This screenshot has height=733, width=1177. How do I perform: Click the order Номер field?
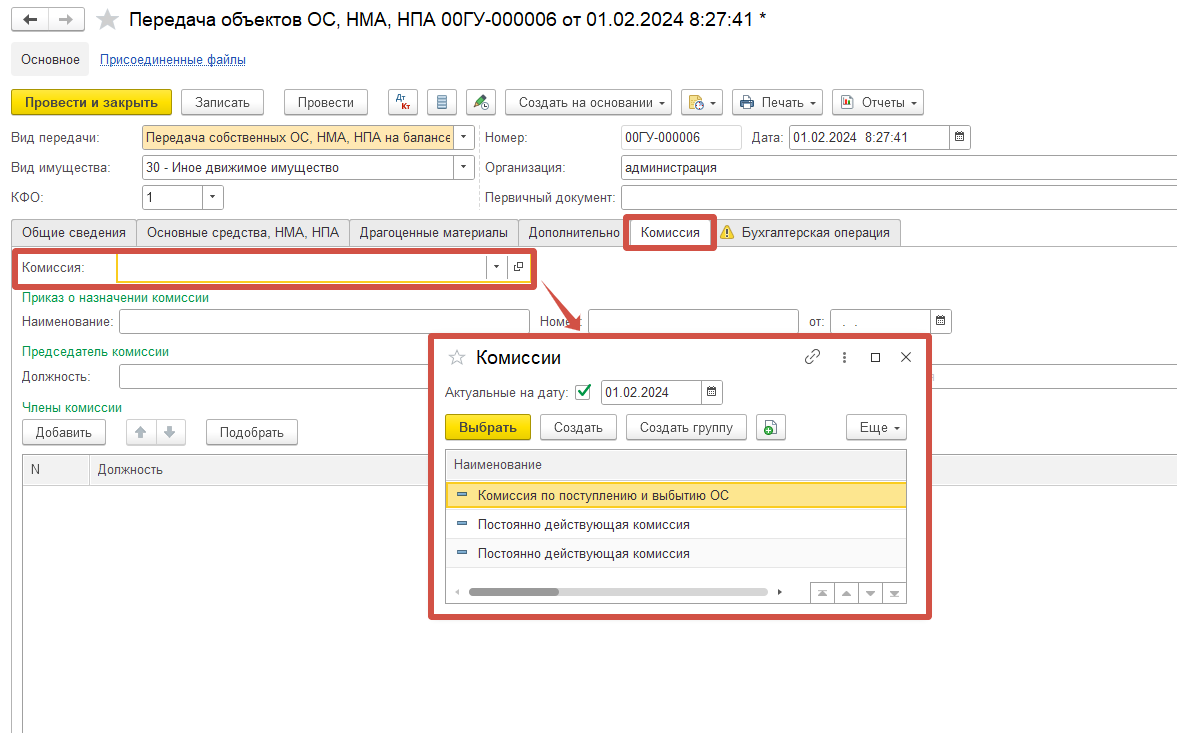[693, 321]
